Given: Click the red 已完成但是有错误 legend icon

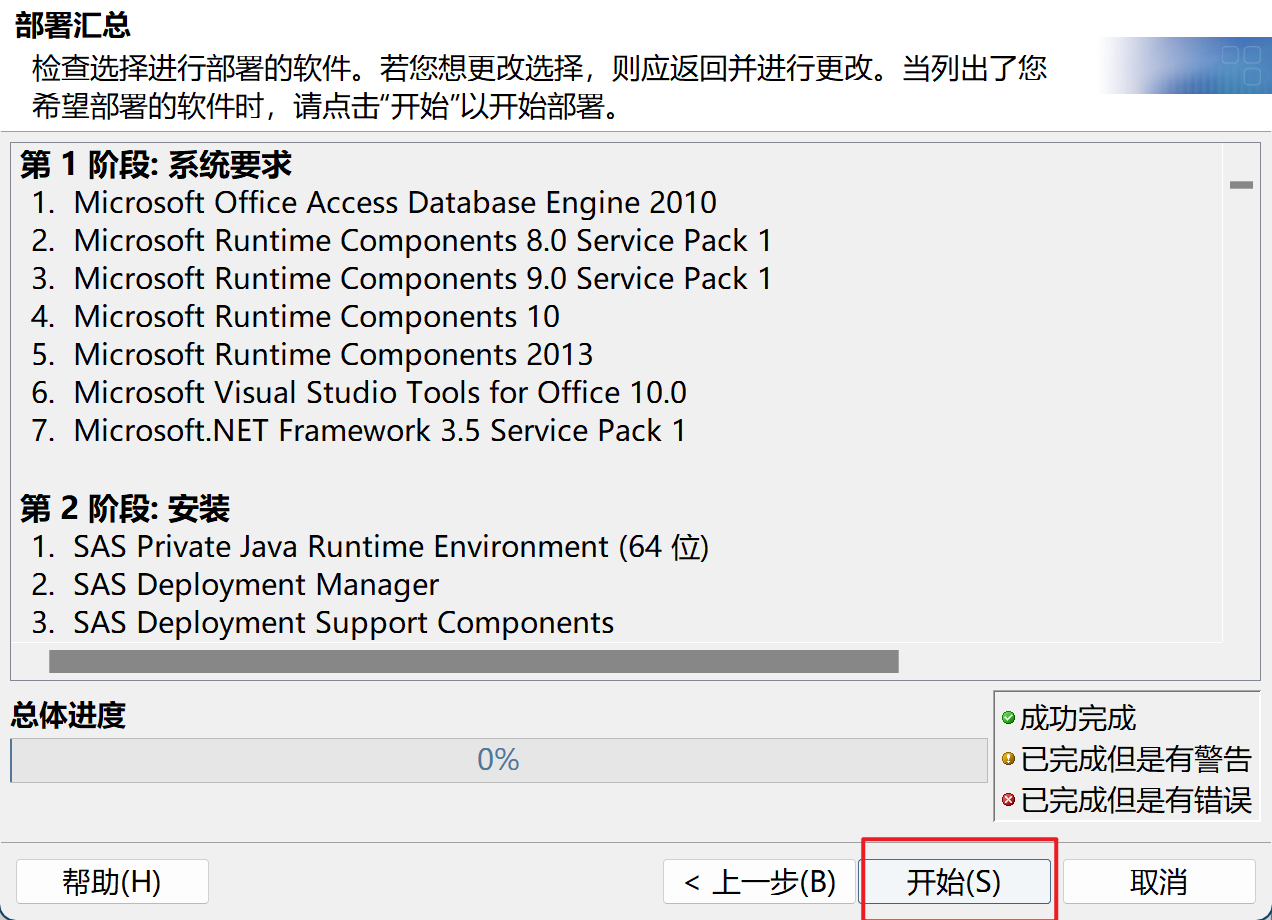Looking at the screenshot, I should pyautogui.click(x=1008, y=800).
